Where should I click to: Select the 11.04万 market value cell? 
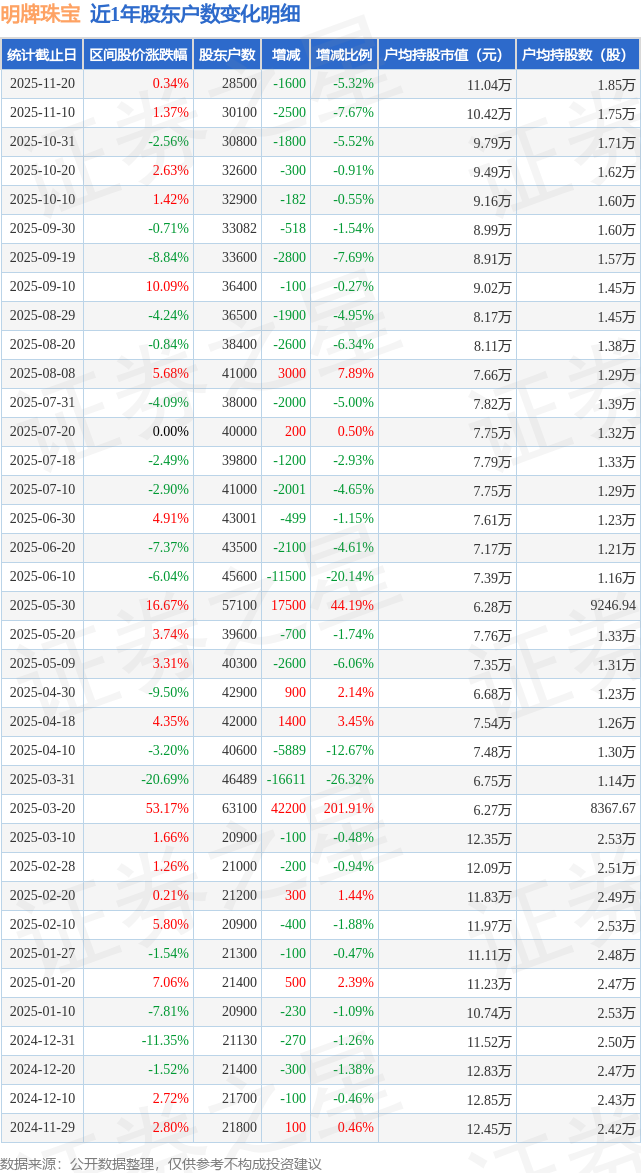489,84
